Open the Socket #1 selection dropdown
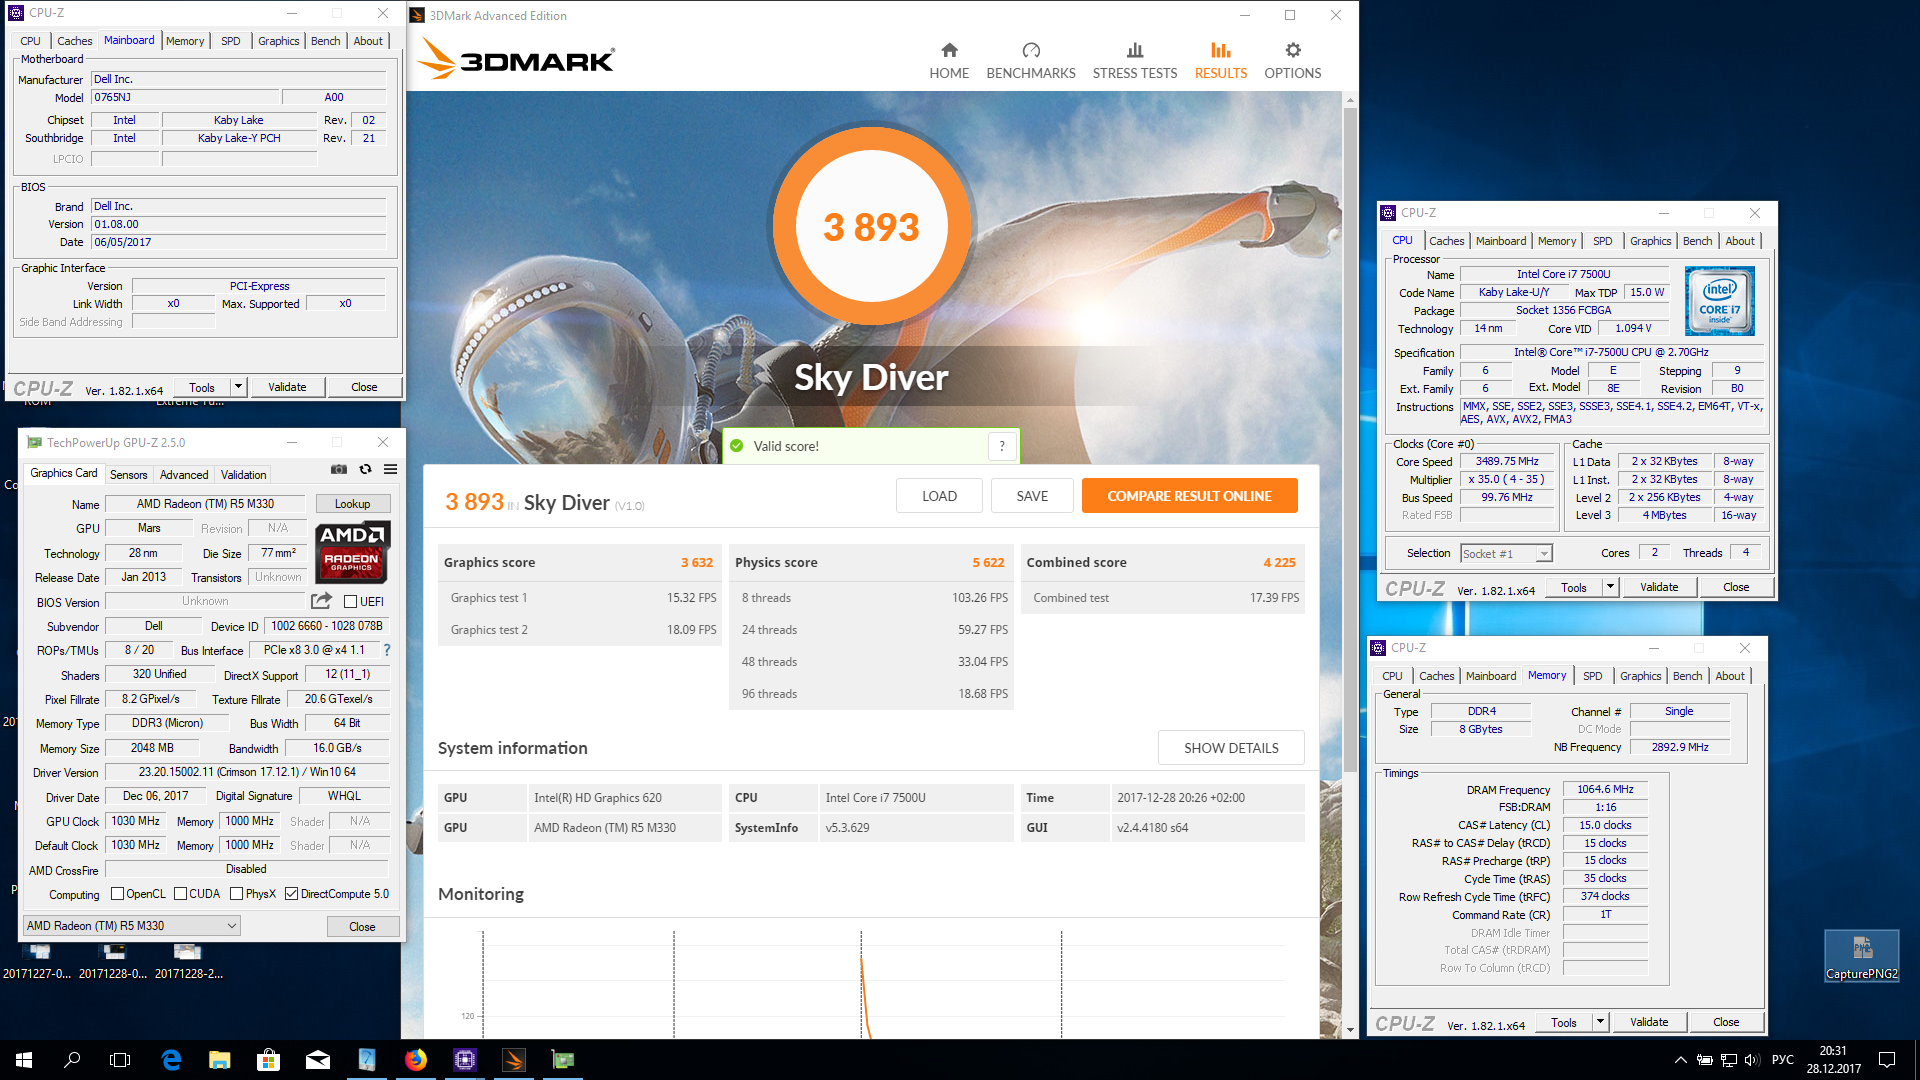Viewport: 1920px width, 1080px height. point(1505,553)
